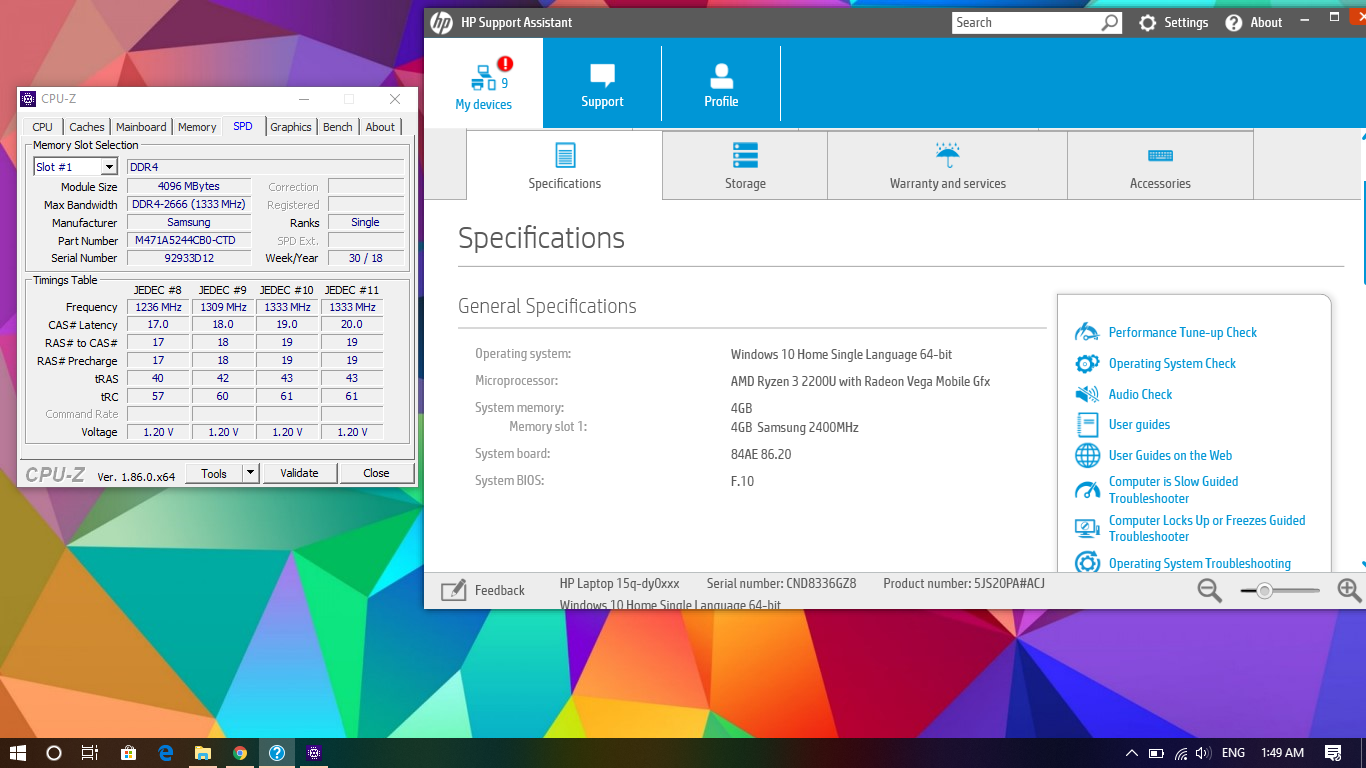Click the zoom level slider handle
Viewport: 1366px width, 768px height.
(1265, 591)
